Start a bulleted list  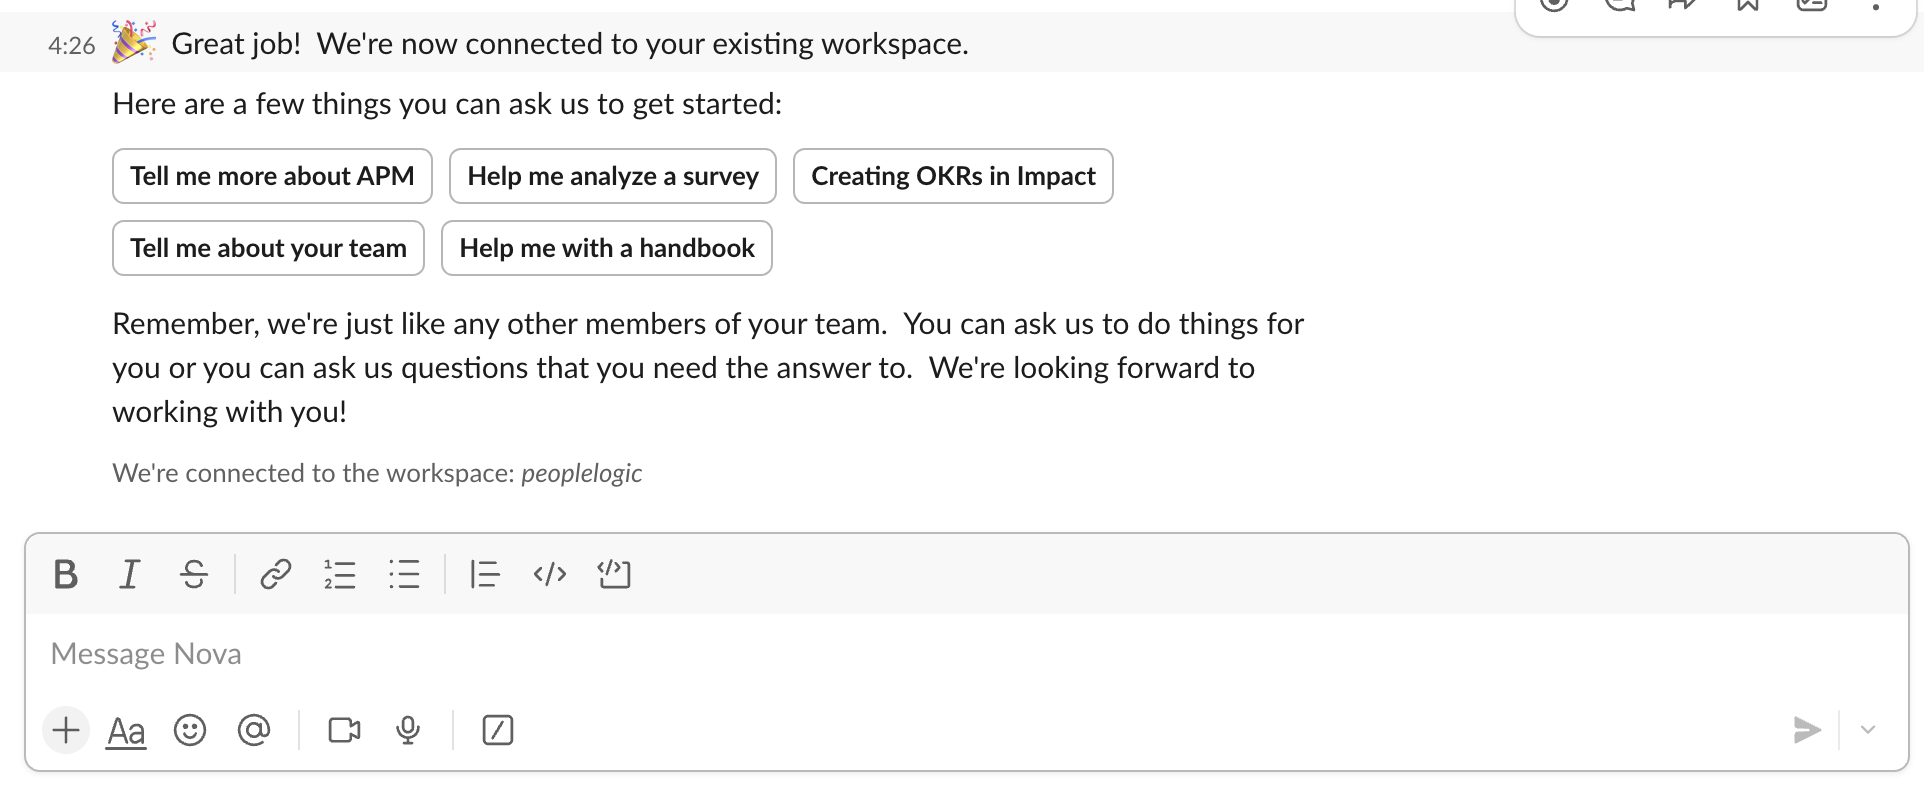[404, 574]
